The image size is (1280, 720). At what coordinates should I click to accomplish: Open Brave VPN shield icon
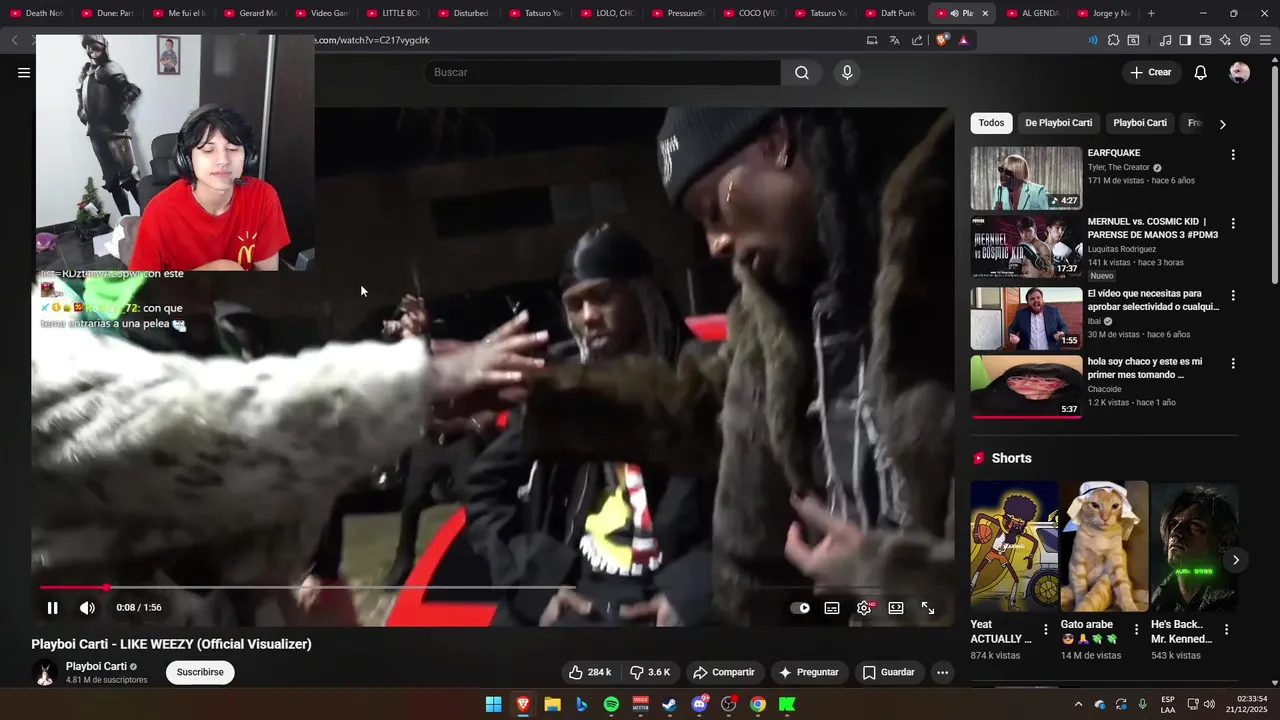1245,40
